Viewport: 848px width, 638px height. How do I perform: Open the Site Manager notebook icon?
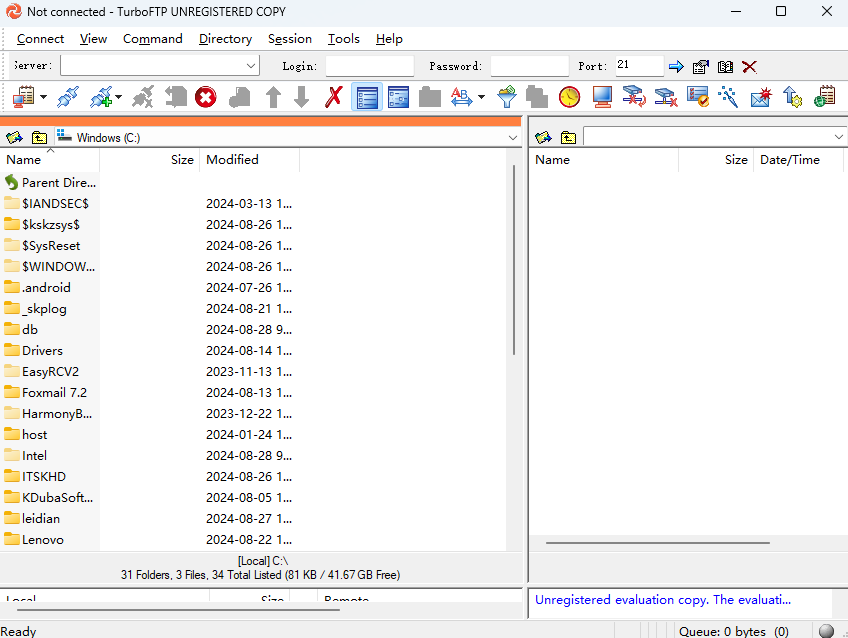point(23,97)
